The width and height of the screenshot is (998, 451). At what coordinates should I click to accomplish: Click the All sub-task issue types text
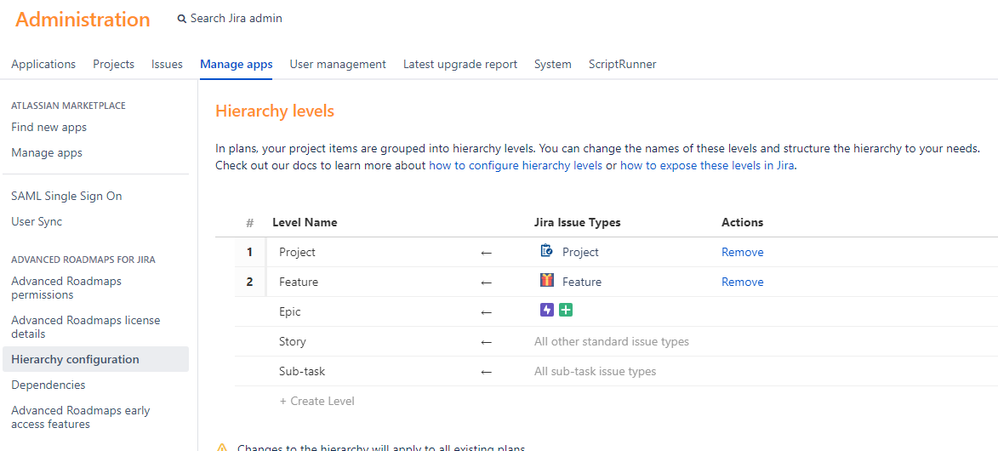point(595,371)
